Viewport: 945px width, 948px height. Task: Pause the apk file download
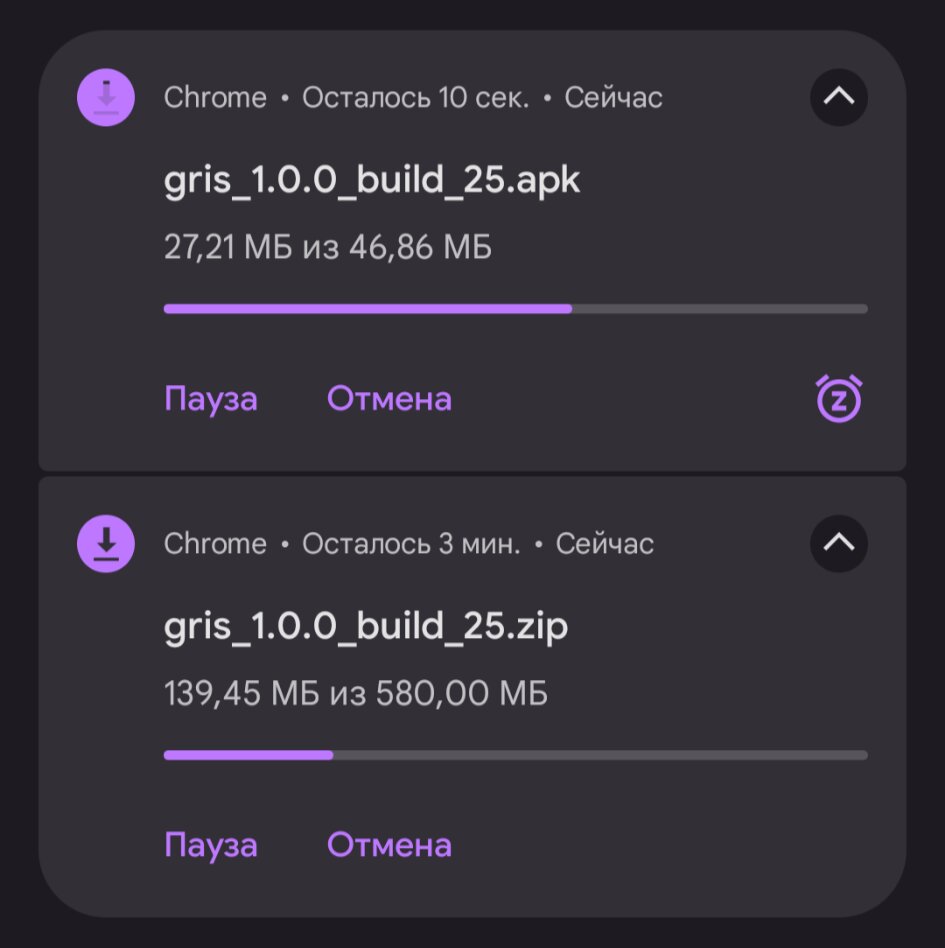(x=210, y=399)
